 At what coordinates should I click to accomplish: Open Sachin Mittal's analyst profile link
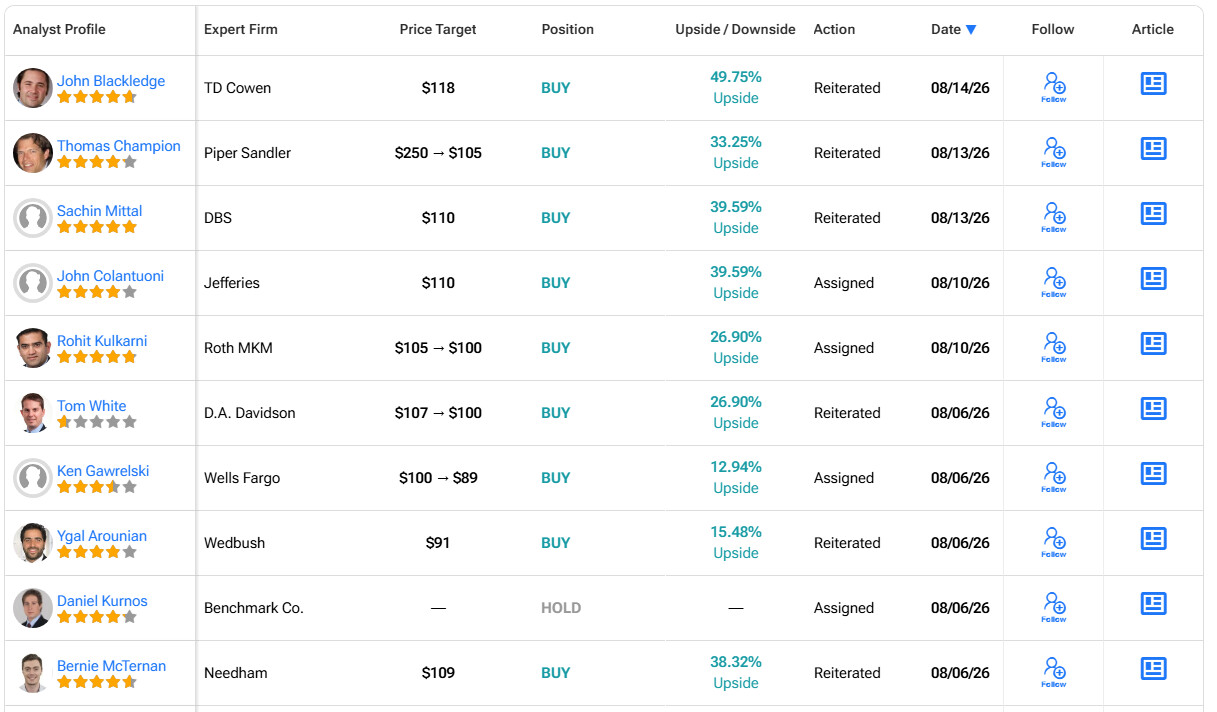pyautogui.click(x=99, y=211)
